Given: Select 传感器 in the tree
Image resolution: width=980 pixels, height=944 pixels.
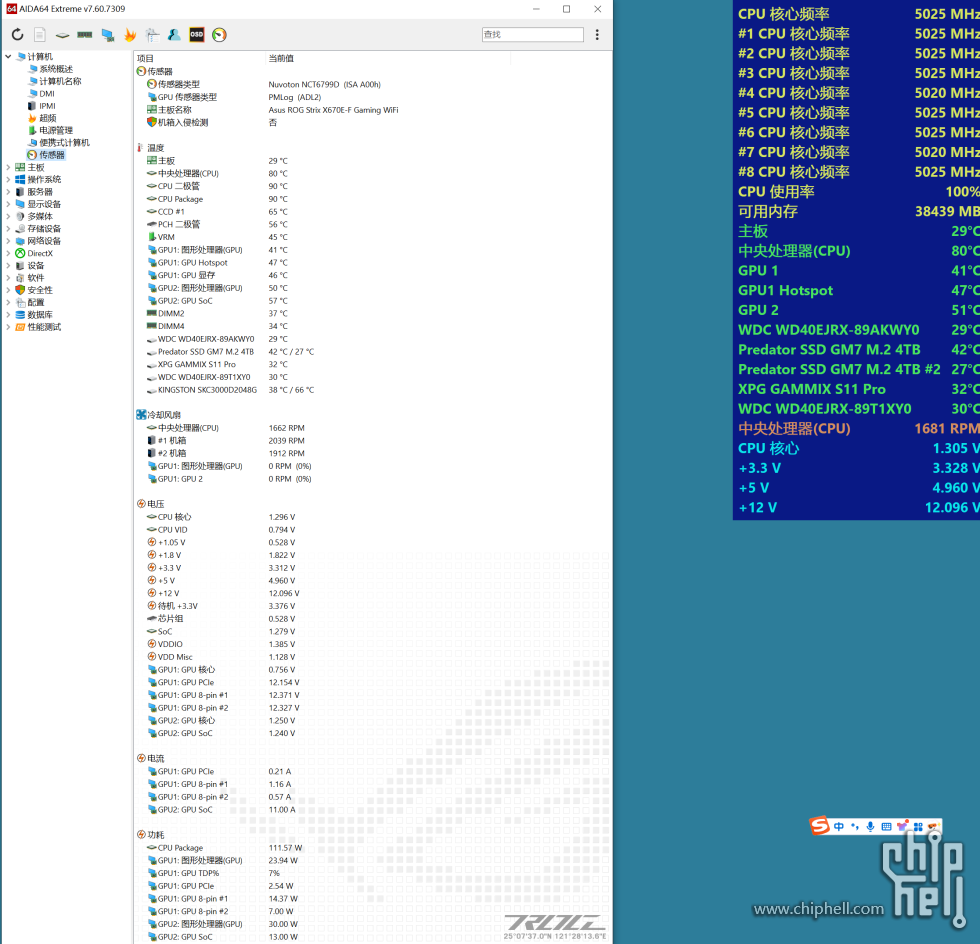Looking at the screenshot, I should click(x=52, y=155).
